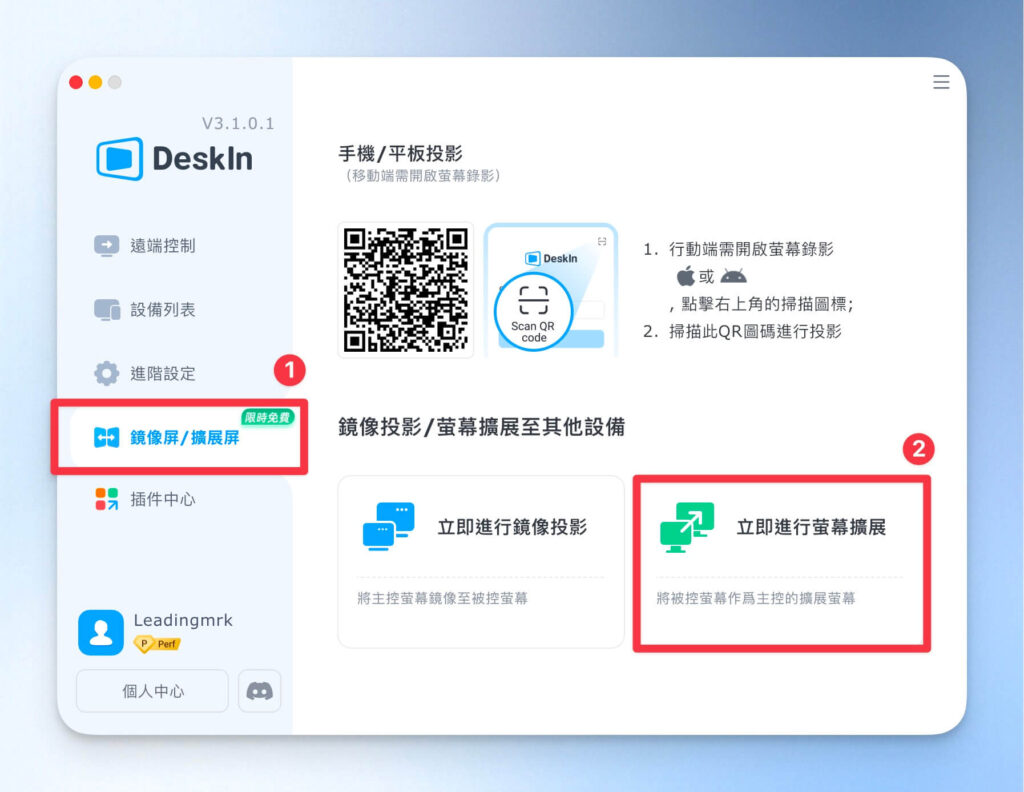Click the 掃描此QR圖碼進行投影 instruction
The width and height of the screenshot is (1024, 792).
pos(755,331)
